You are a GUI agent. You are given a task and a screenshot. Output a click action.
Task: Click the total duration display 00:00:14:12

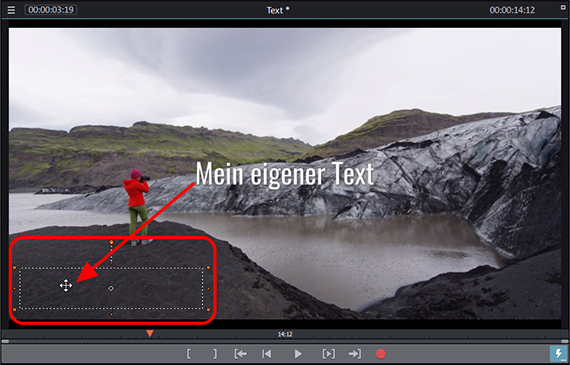(512, 10)
